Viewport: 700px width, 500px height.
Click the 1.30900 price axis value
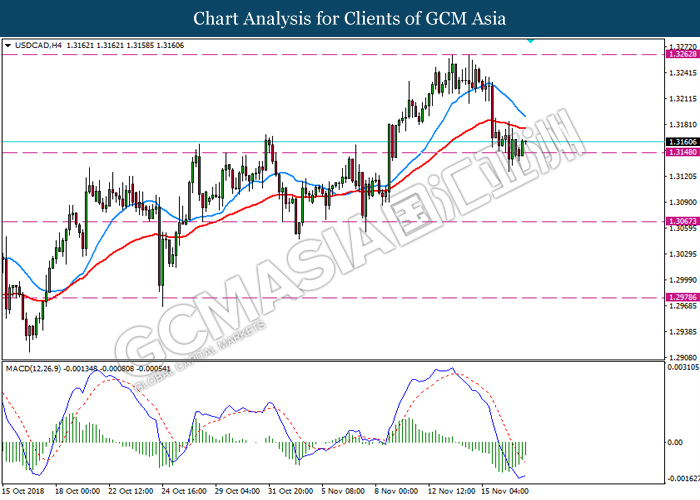click(x=683, y=202)
